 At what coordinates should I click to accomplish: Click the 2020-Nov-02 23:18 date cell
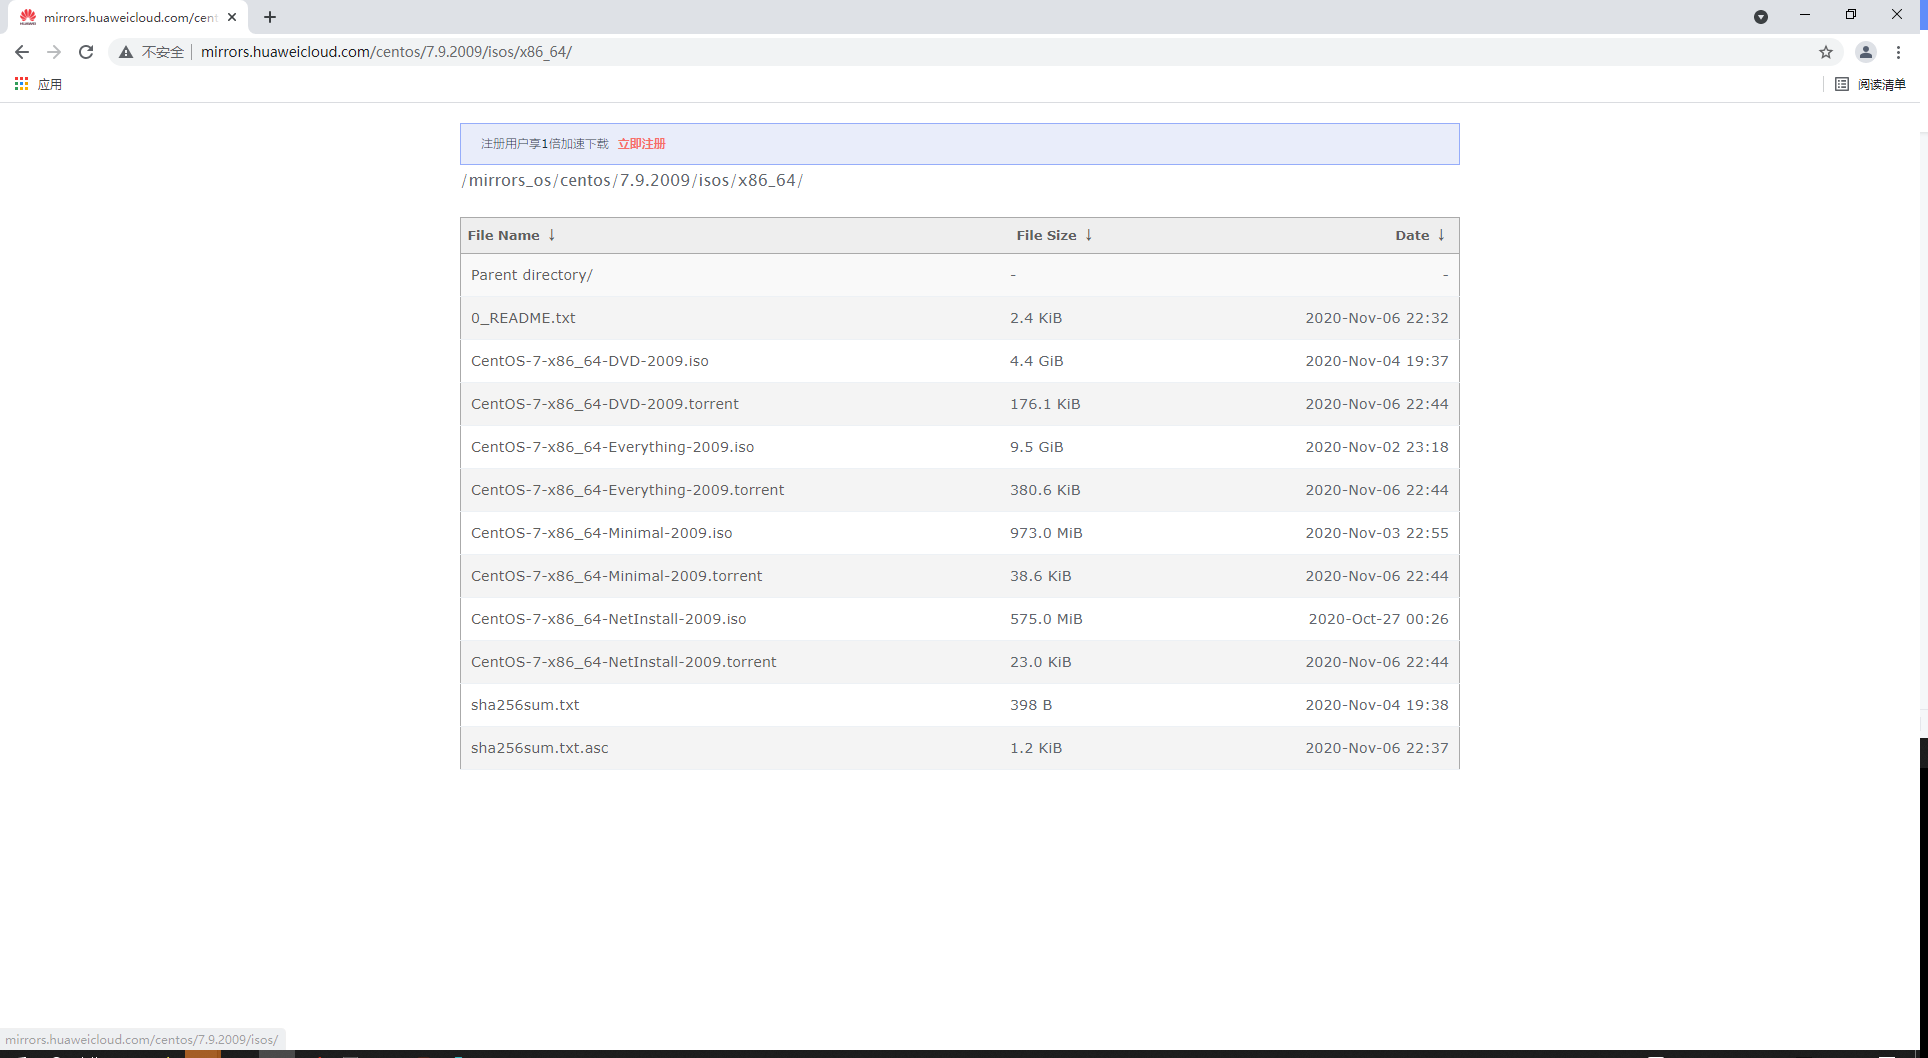[1377, 447]
